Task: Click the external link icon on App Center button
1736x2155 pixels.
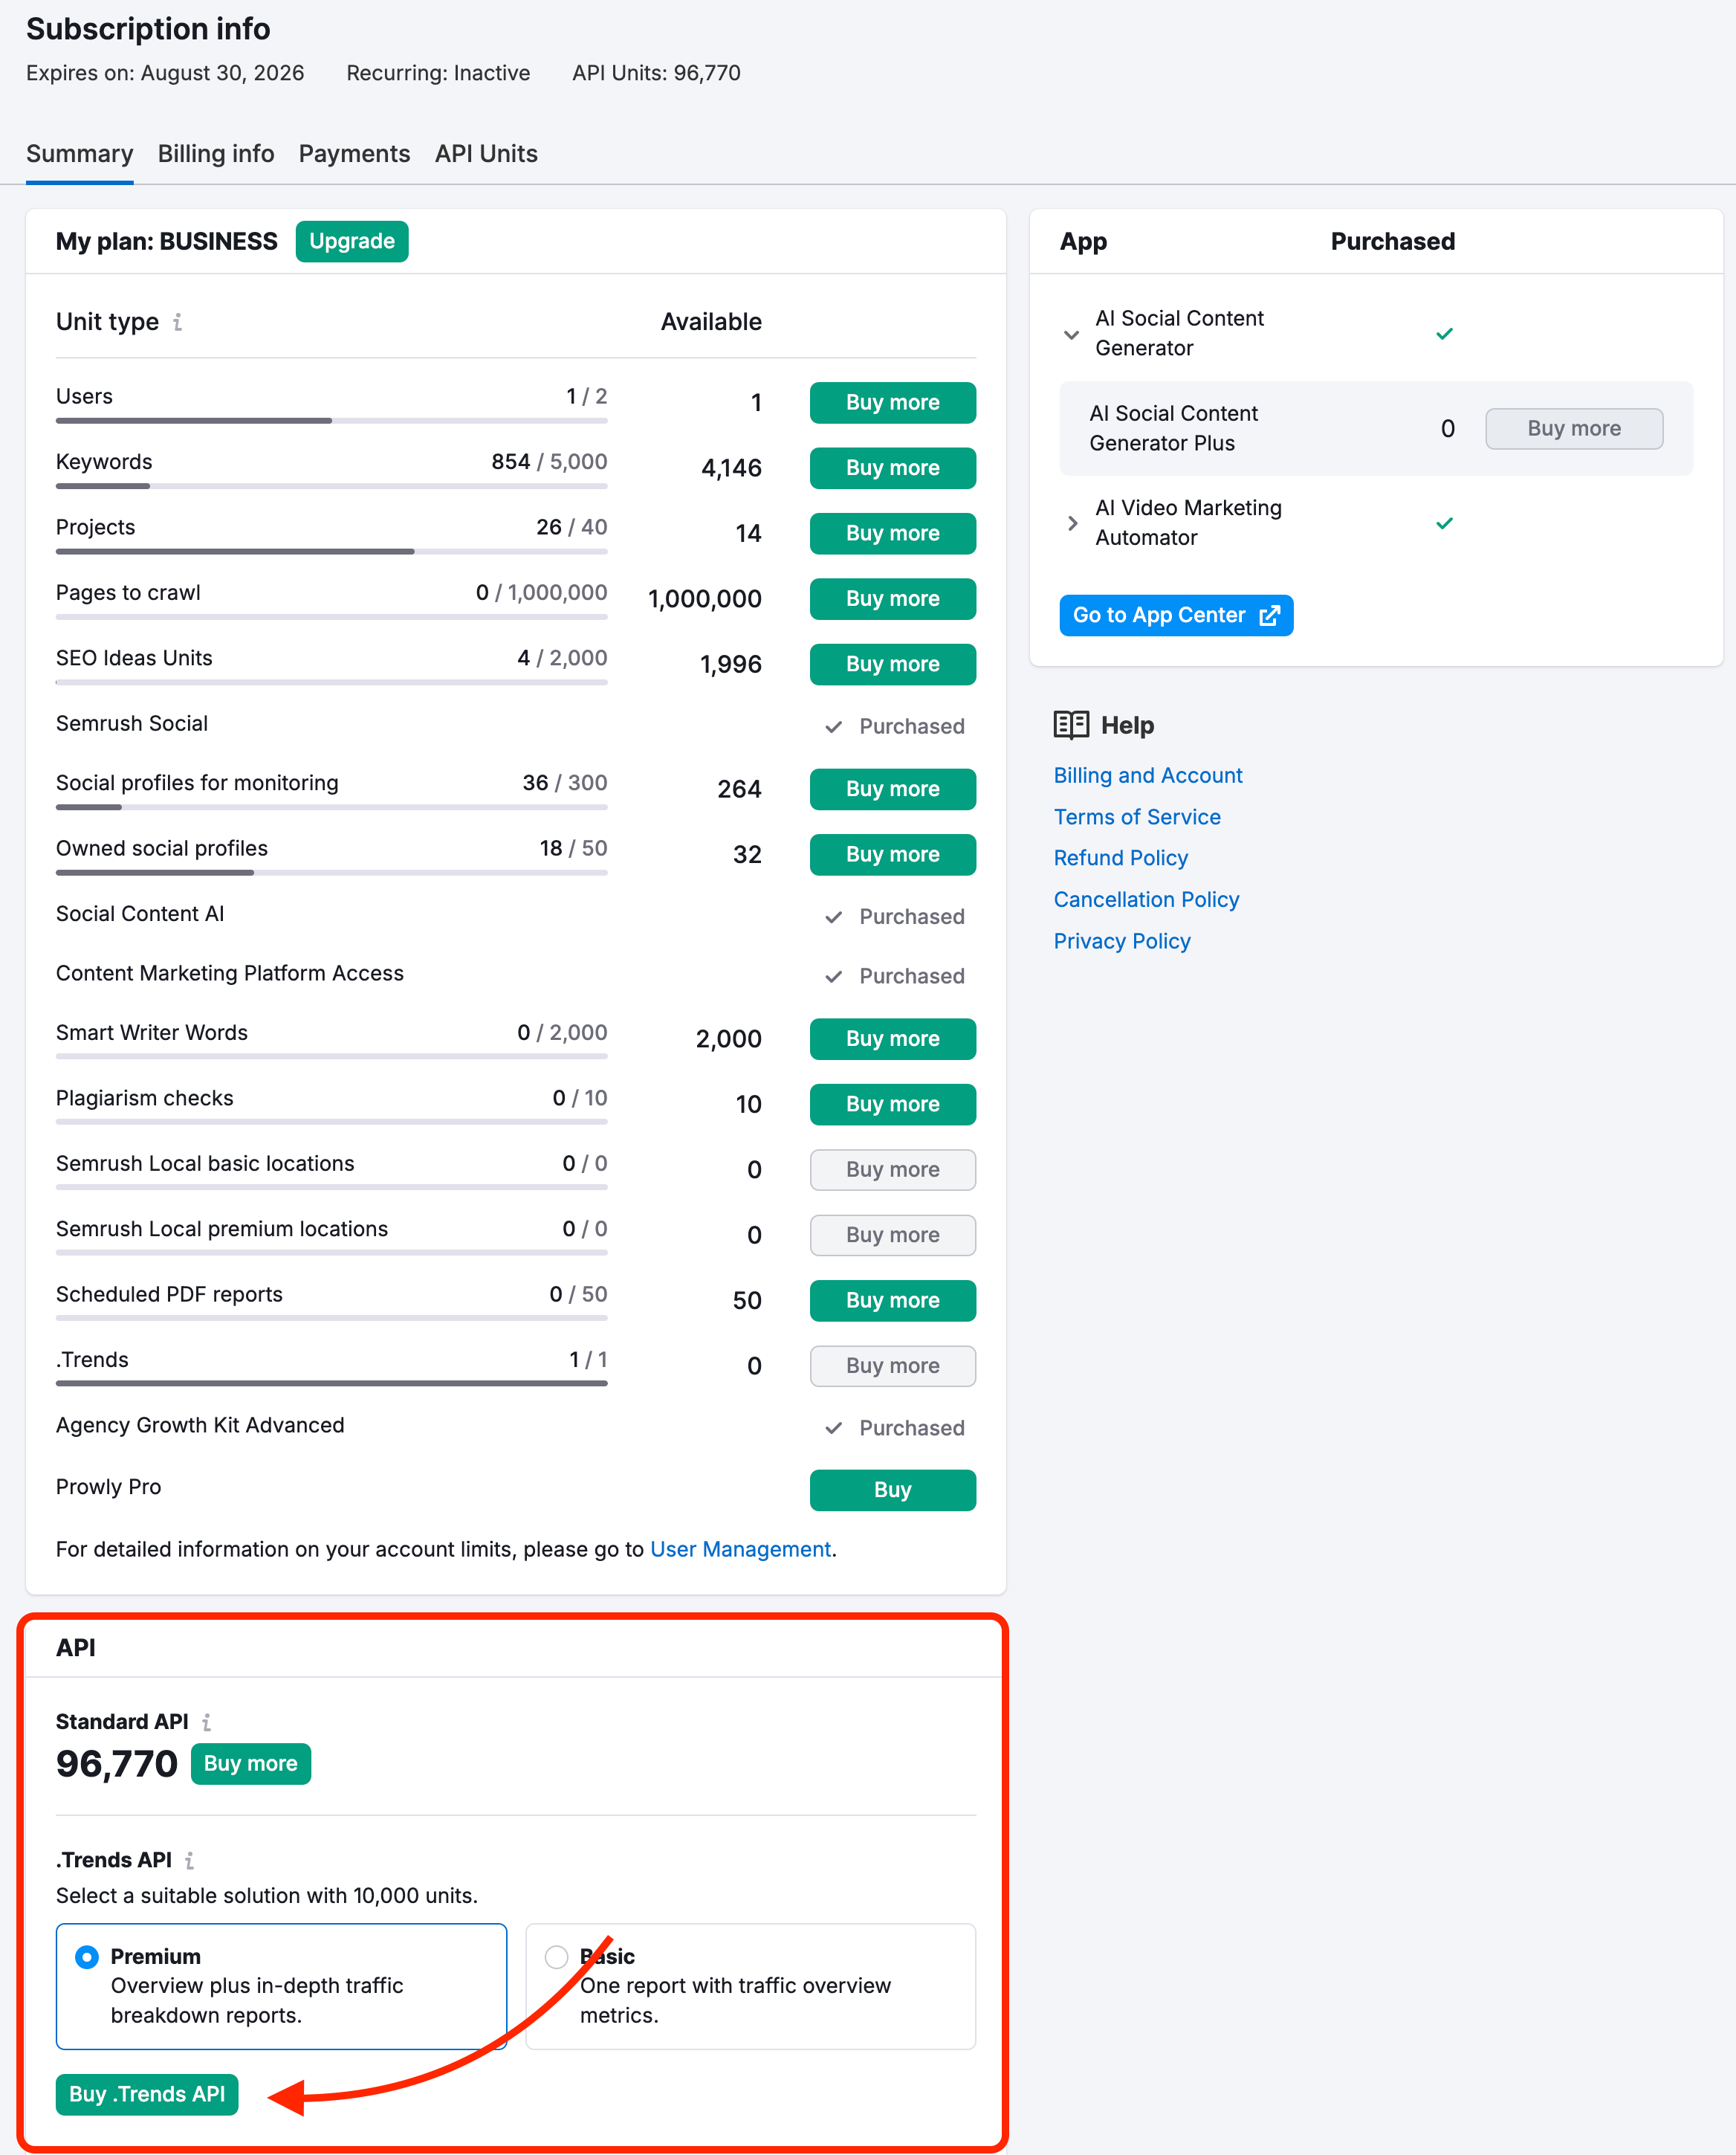Action: tap(1269, 615)
